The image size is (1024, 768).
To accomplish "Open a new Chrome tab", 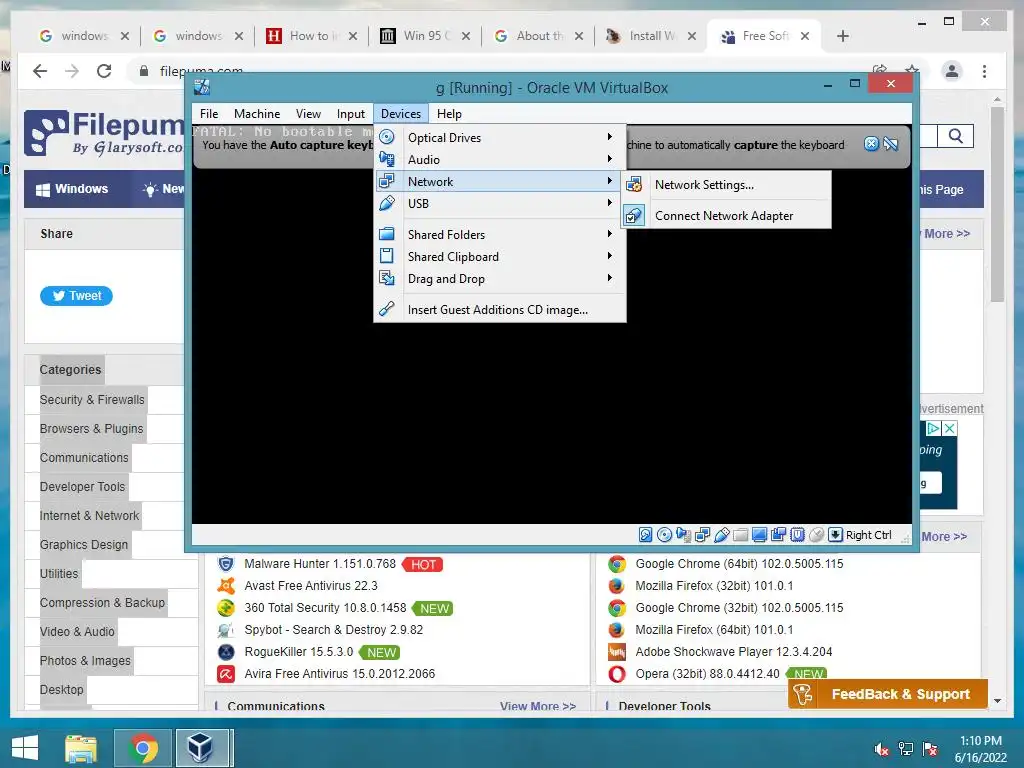I will click(843, 36).
